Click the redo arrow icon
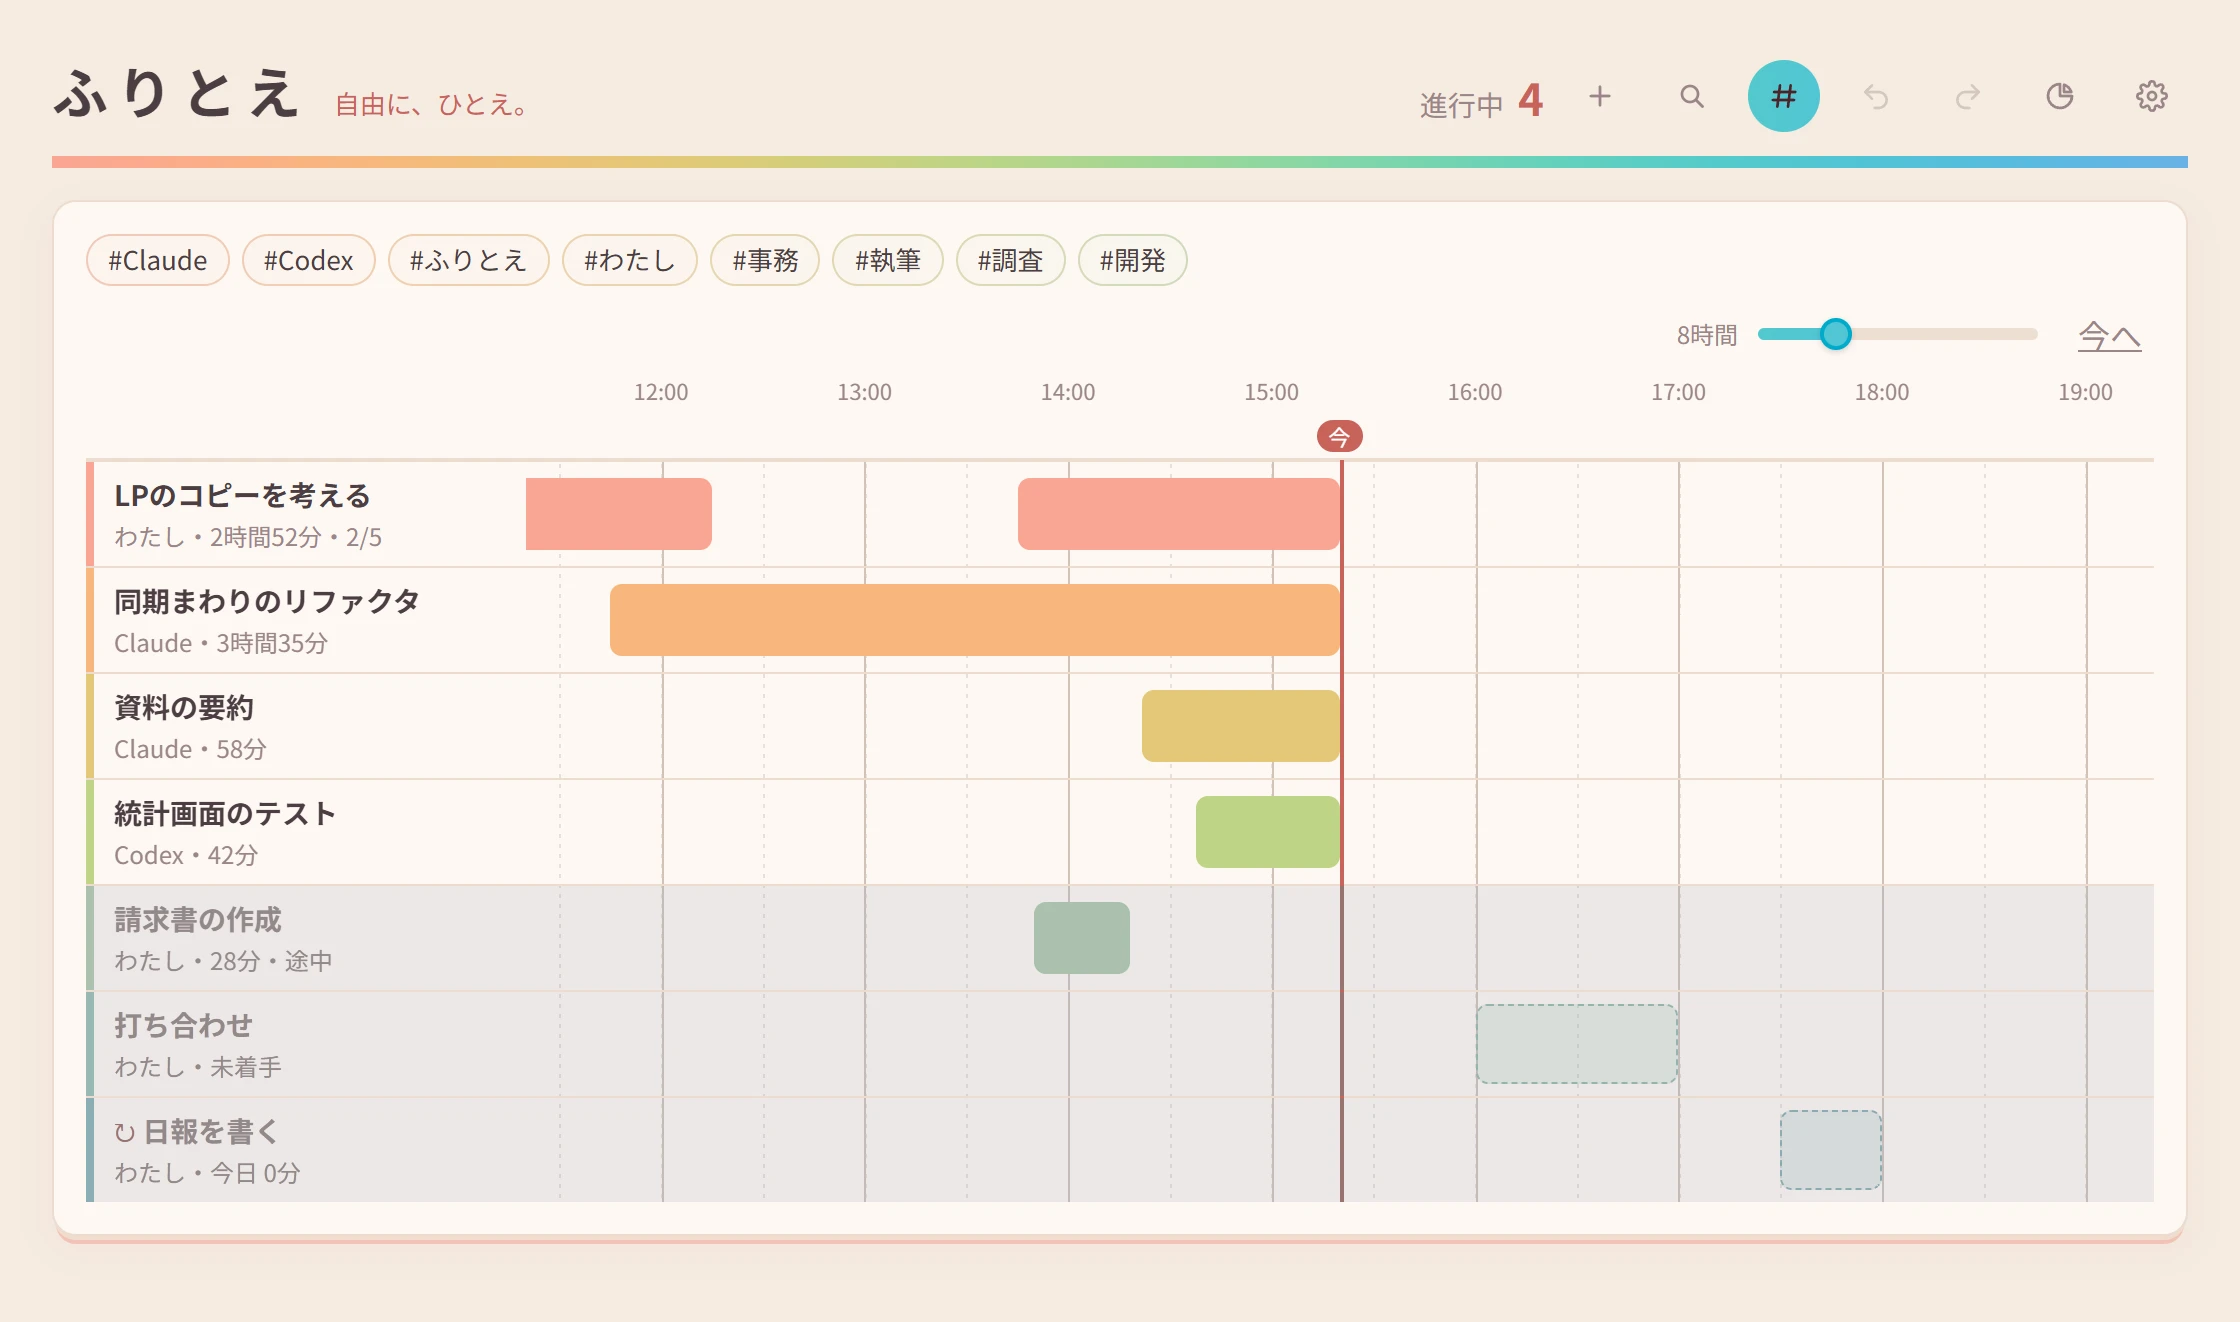Screen dimensions: 2240x1322 coord(1968,96)
